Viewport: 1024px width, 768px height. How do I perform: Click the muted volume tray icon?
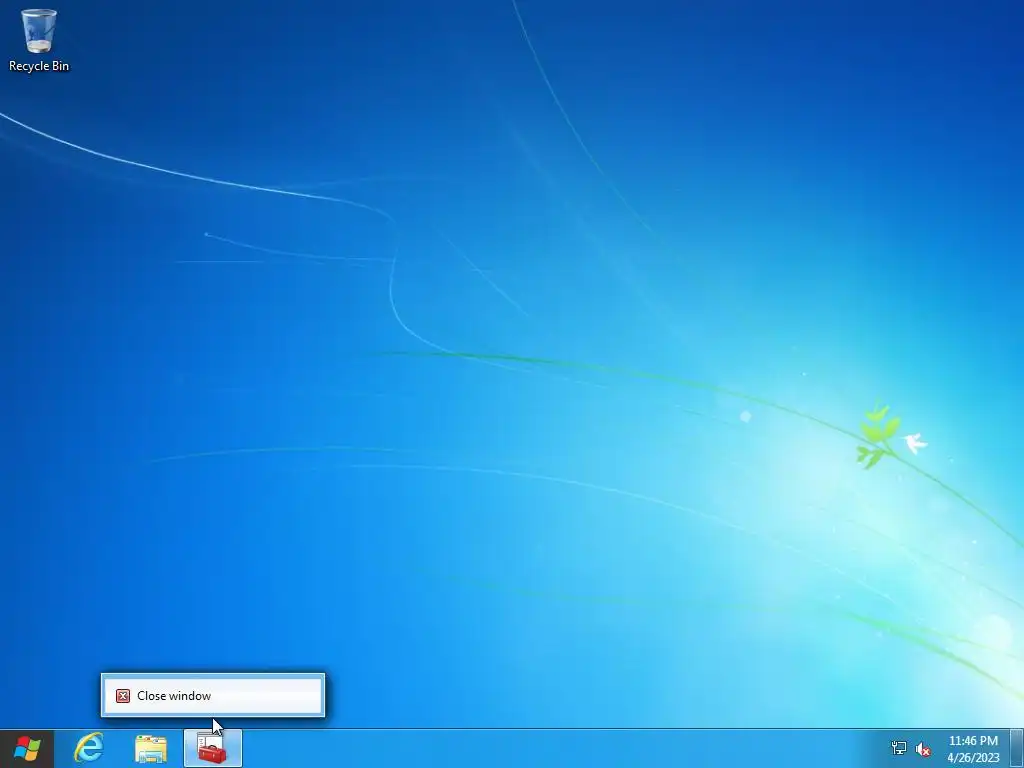coord(923,748)
